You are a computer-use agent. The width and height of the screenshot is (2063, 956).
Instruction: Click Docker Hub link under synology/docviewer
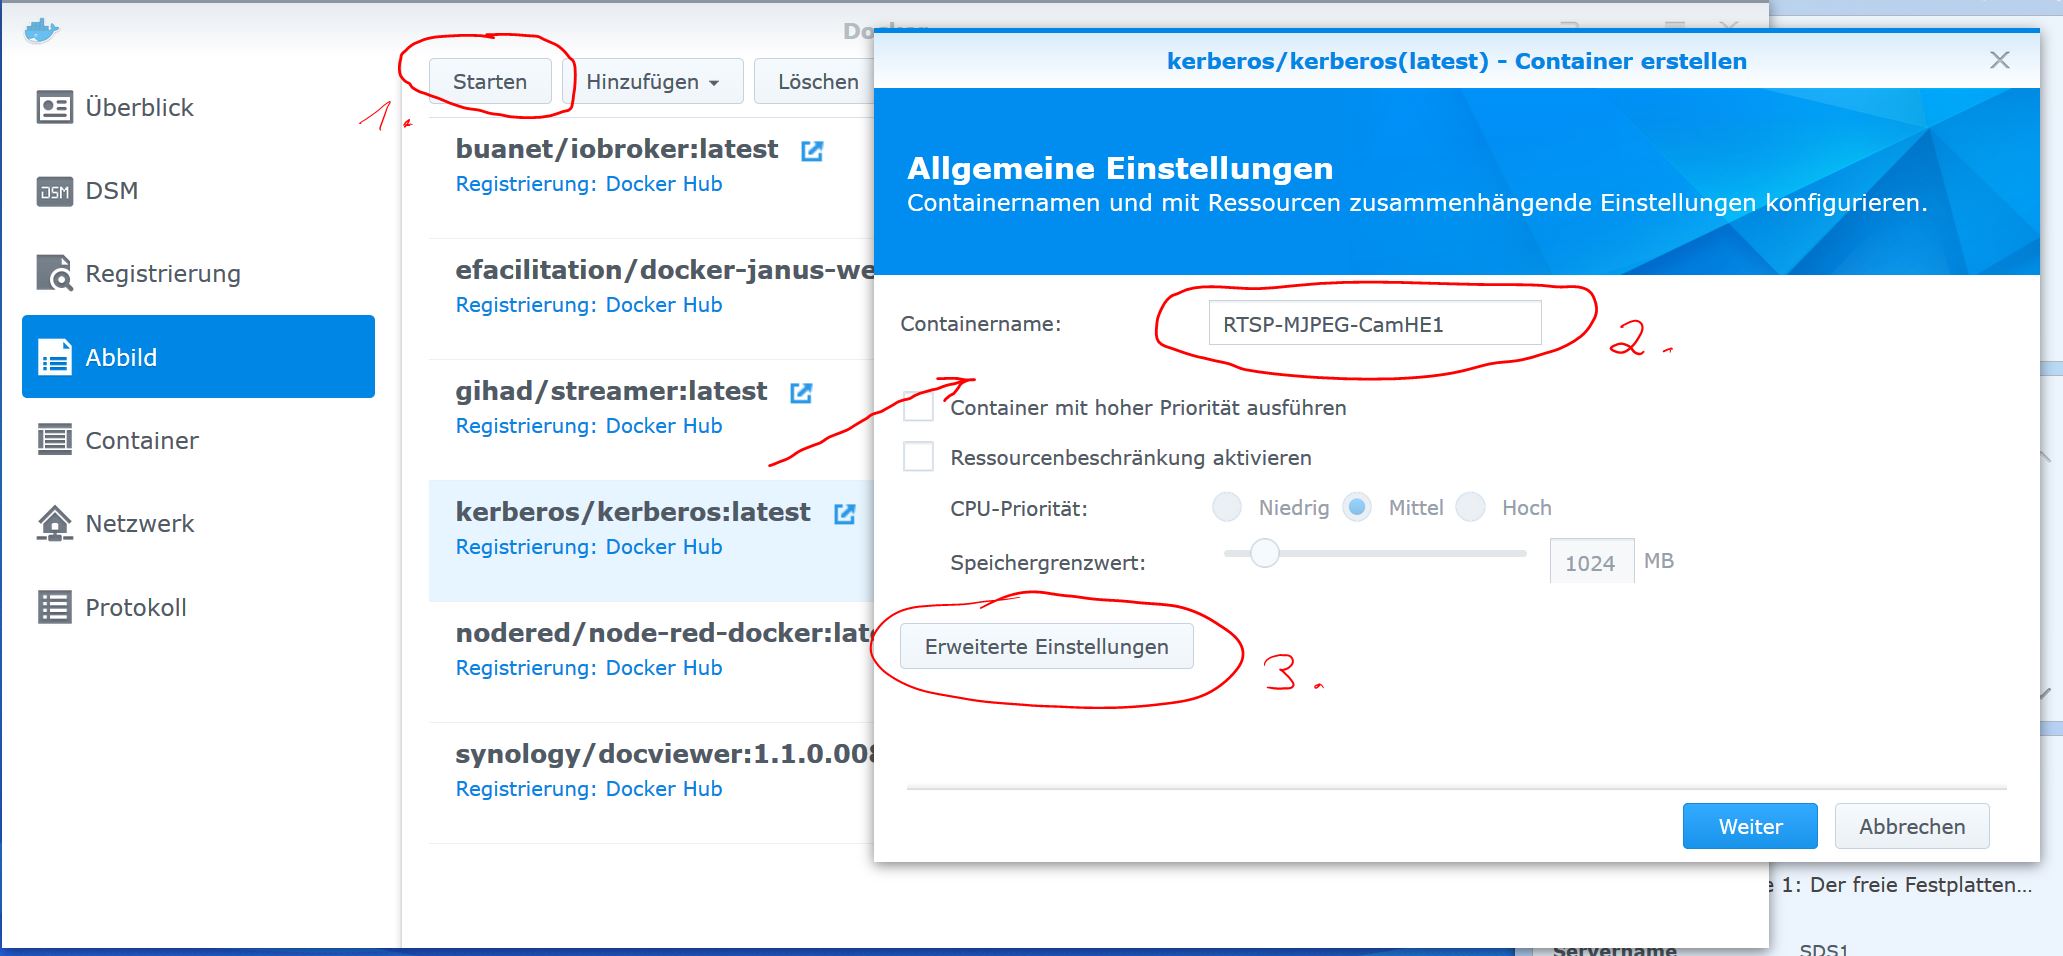(x=664, y=789)
